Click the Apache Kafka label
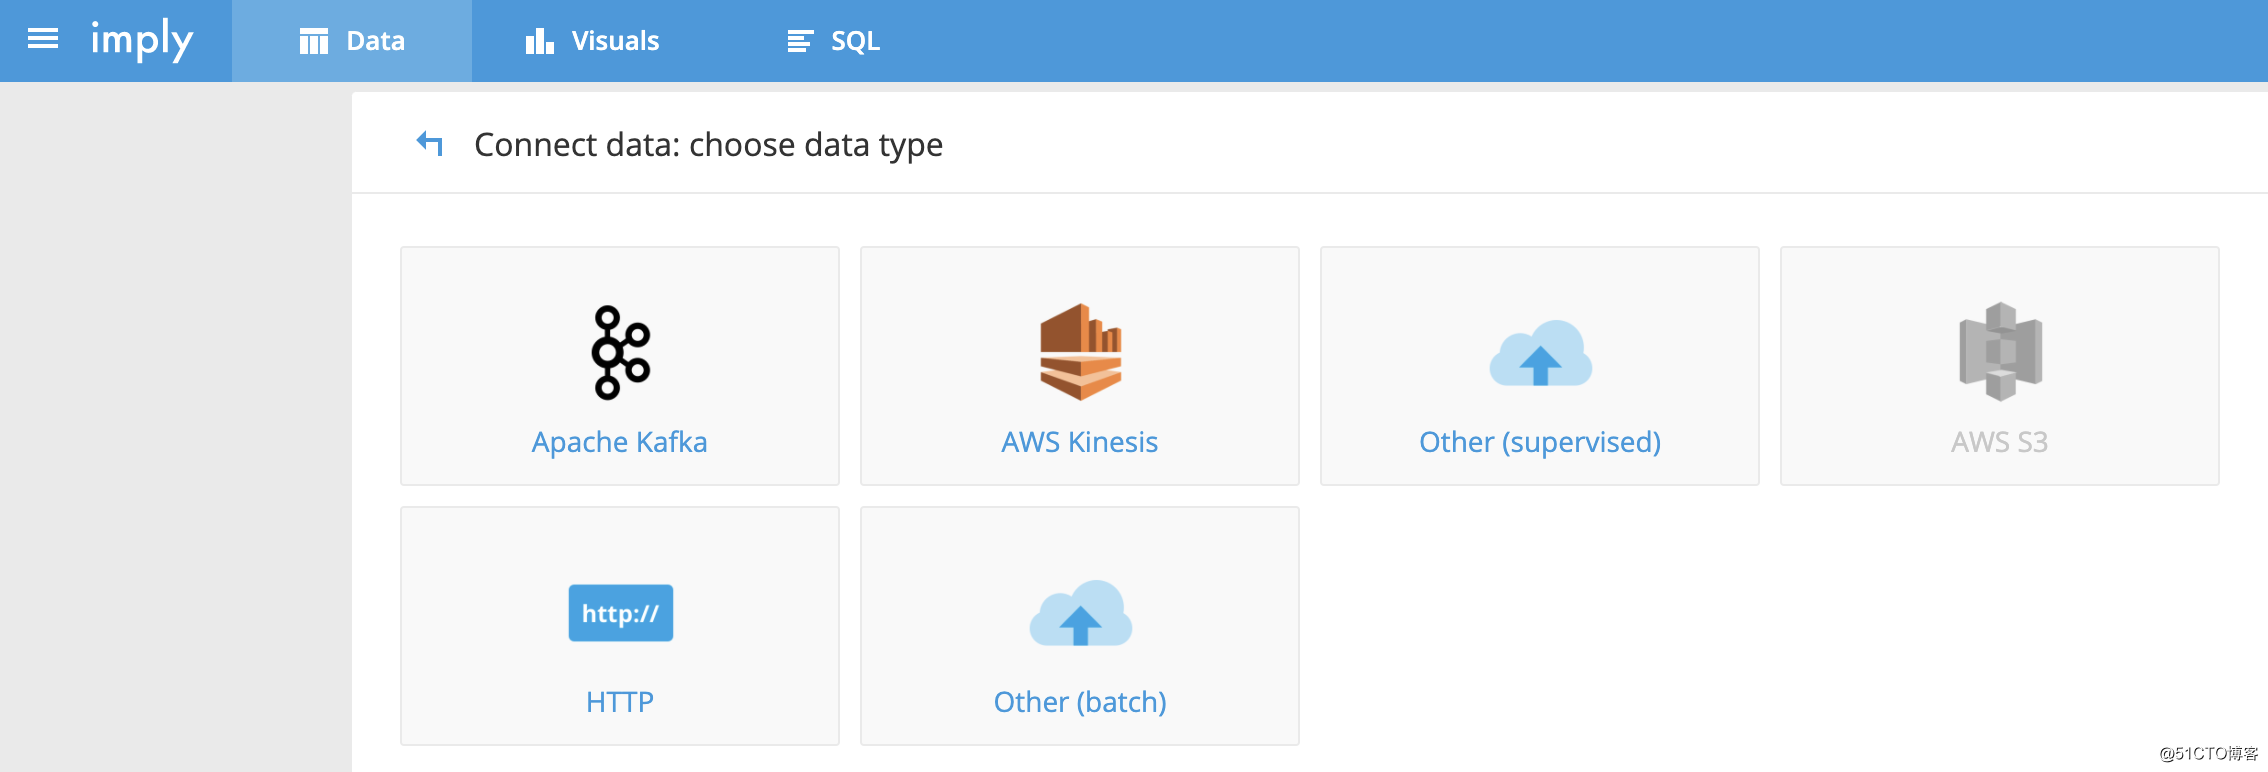The width and height of the screenshot is (2268, 772). coord(620,442)
